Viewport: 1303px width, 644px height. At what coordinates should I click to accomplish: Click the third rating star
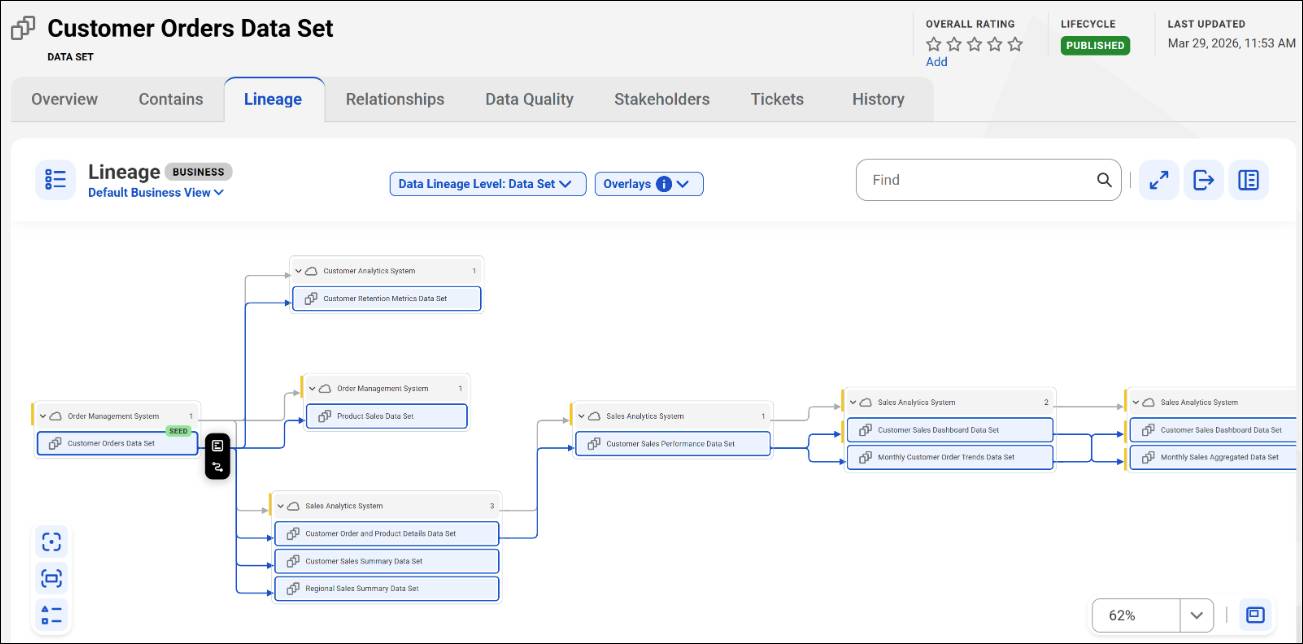click(975, 44)
